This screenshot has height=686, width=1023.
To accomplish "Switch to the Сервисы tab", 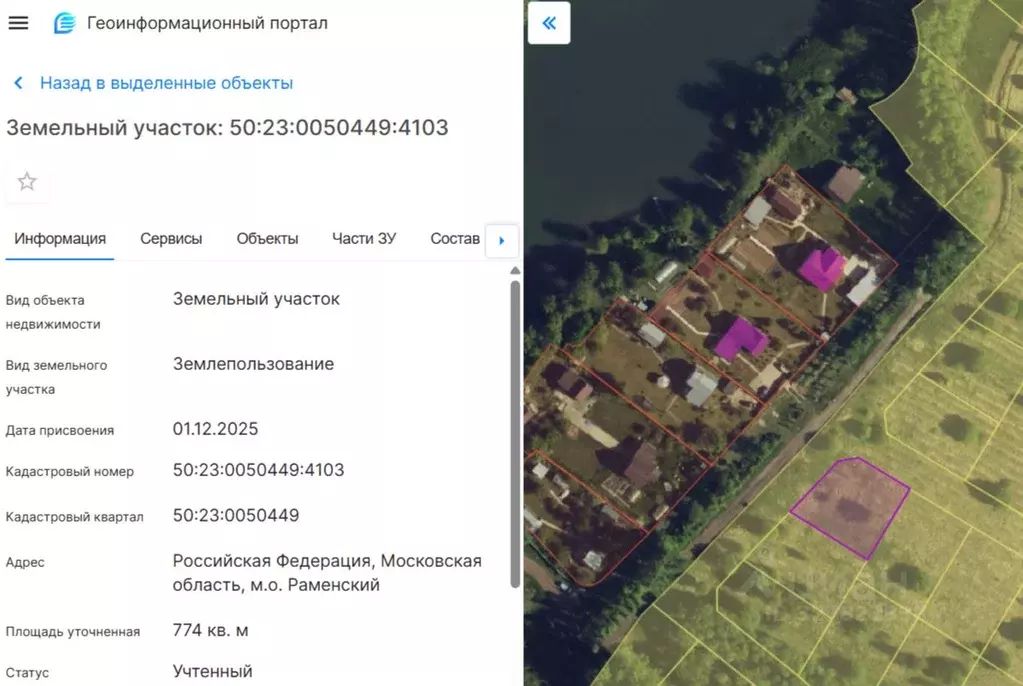I will point(170,239).
